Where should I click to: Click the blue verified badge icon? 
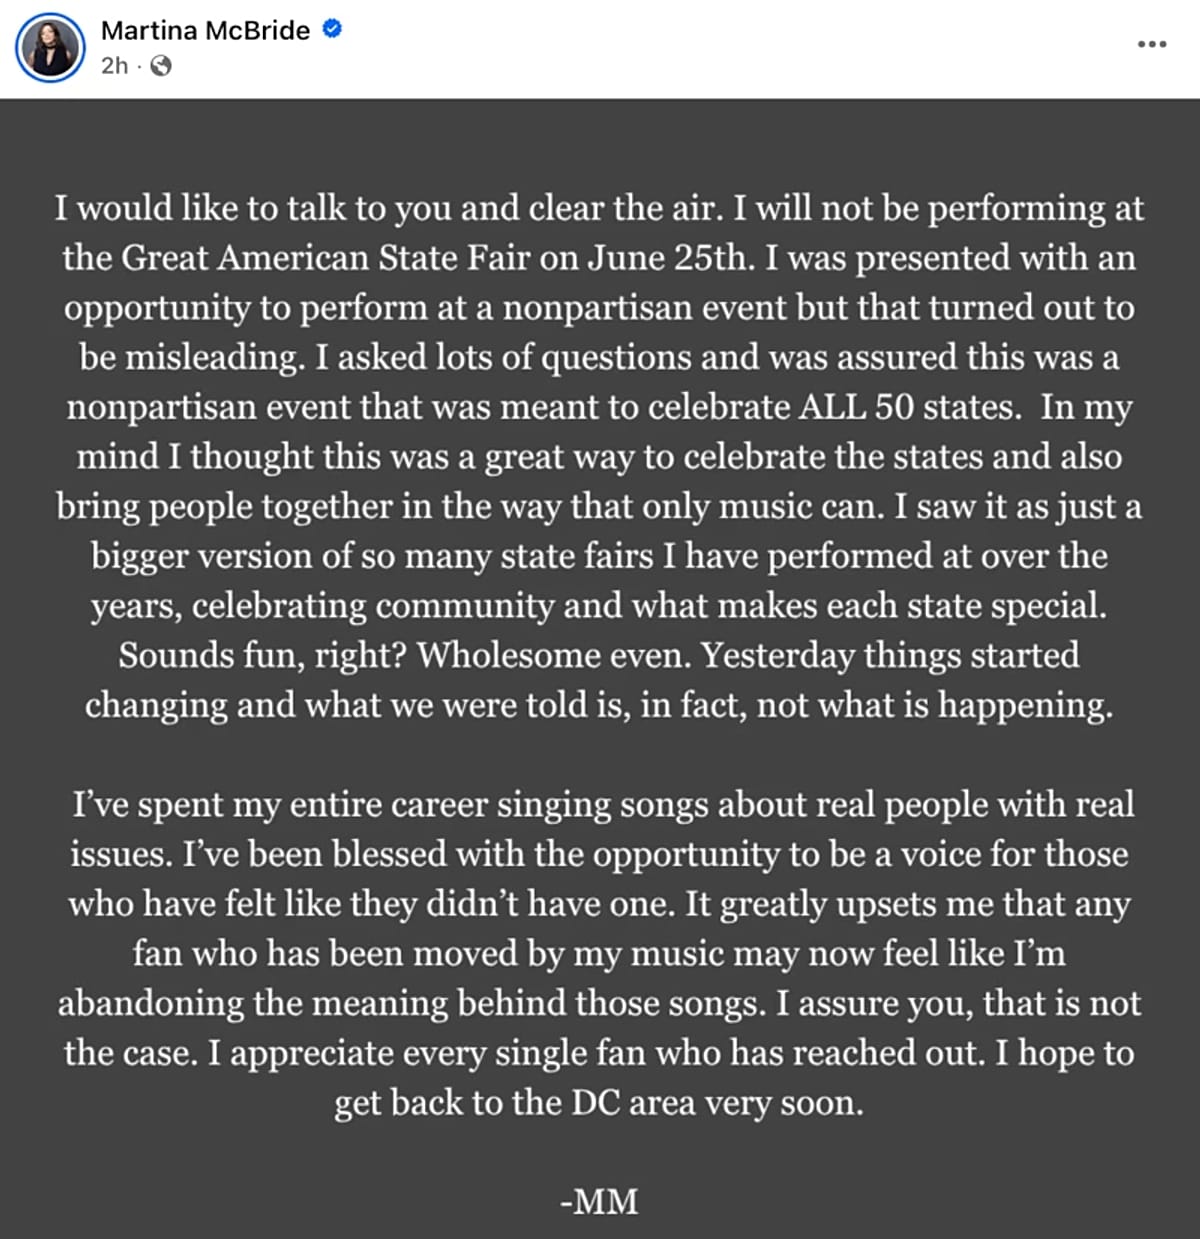coord(332,29)
